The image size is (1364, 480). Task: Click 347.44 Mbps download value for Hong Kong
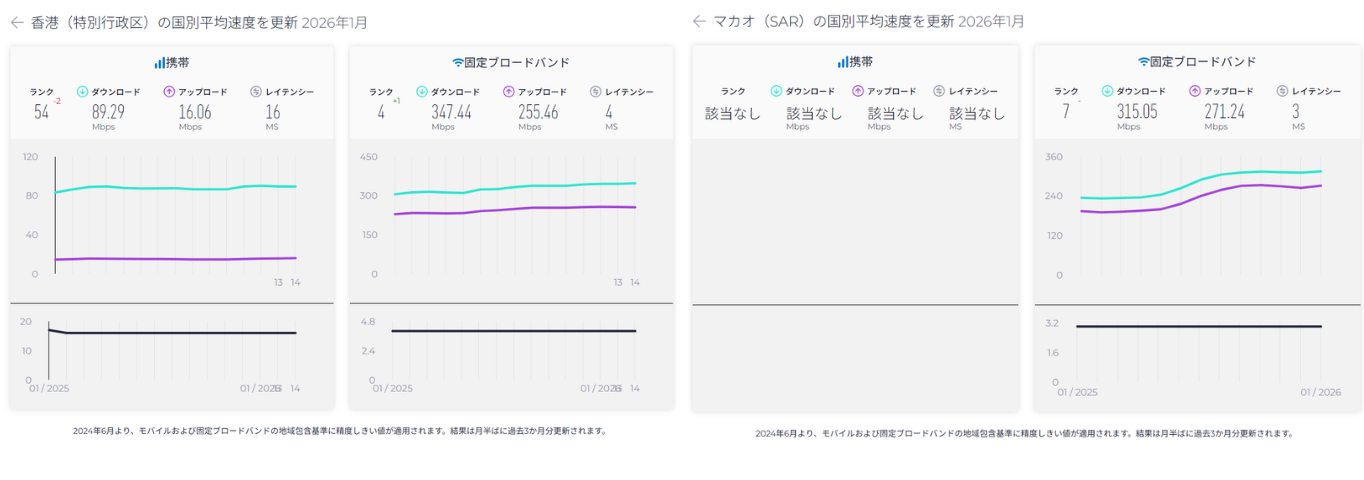pyautogui.click(x=451, y=112)
